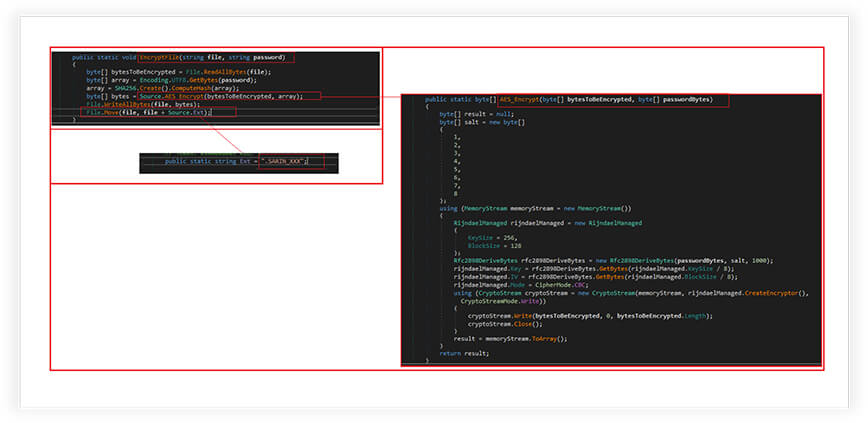Click the line 'File.WriteAllBytes(file, bytes)'
The width and height of the screenshot is (868, 423).
pyautogui.click(x=143, y=104)
